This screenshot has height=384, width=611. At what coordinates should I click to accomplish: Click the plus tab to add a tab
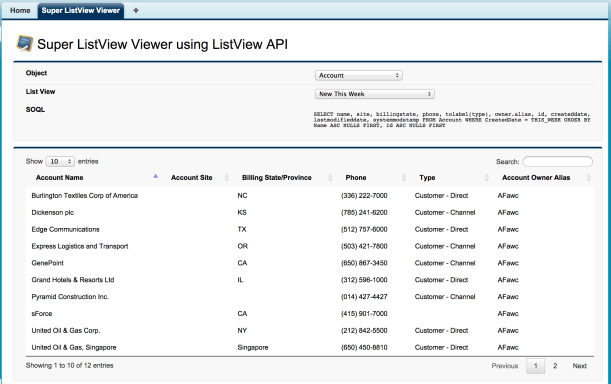[136, 11]
